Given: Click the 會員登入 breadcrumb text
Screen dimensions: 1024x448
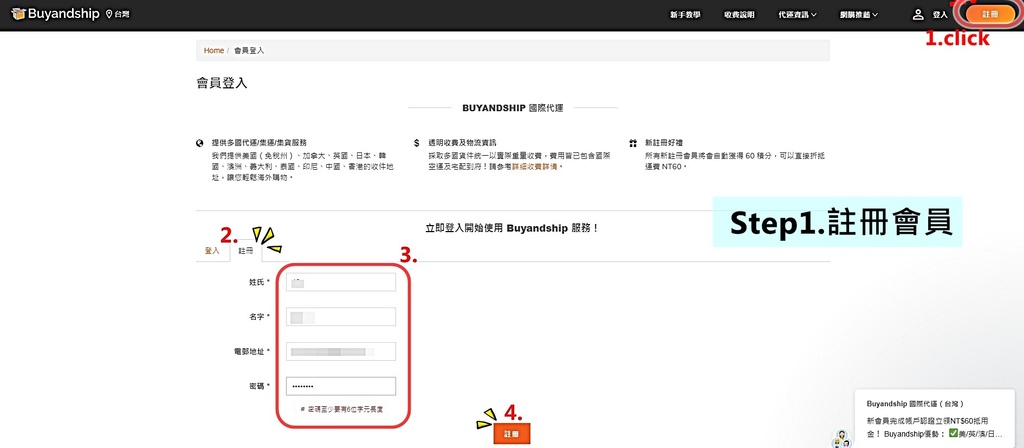Looking at the screenshot, I should (249, 50).
